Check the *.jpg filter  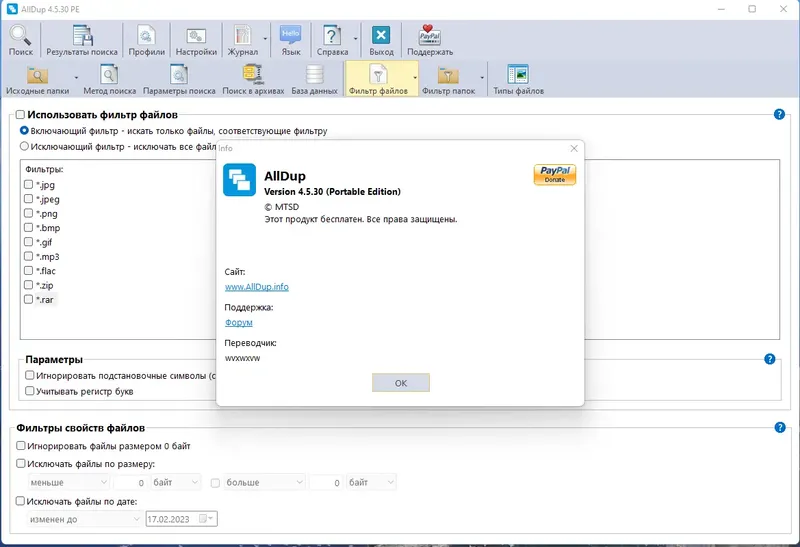tap(29, 184)
